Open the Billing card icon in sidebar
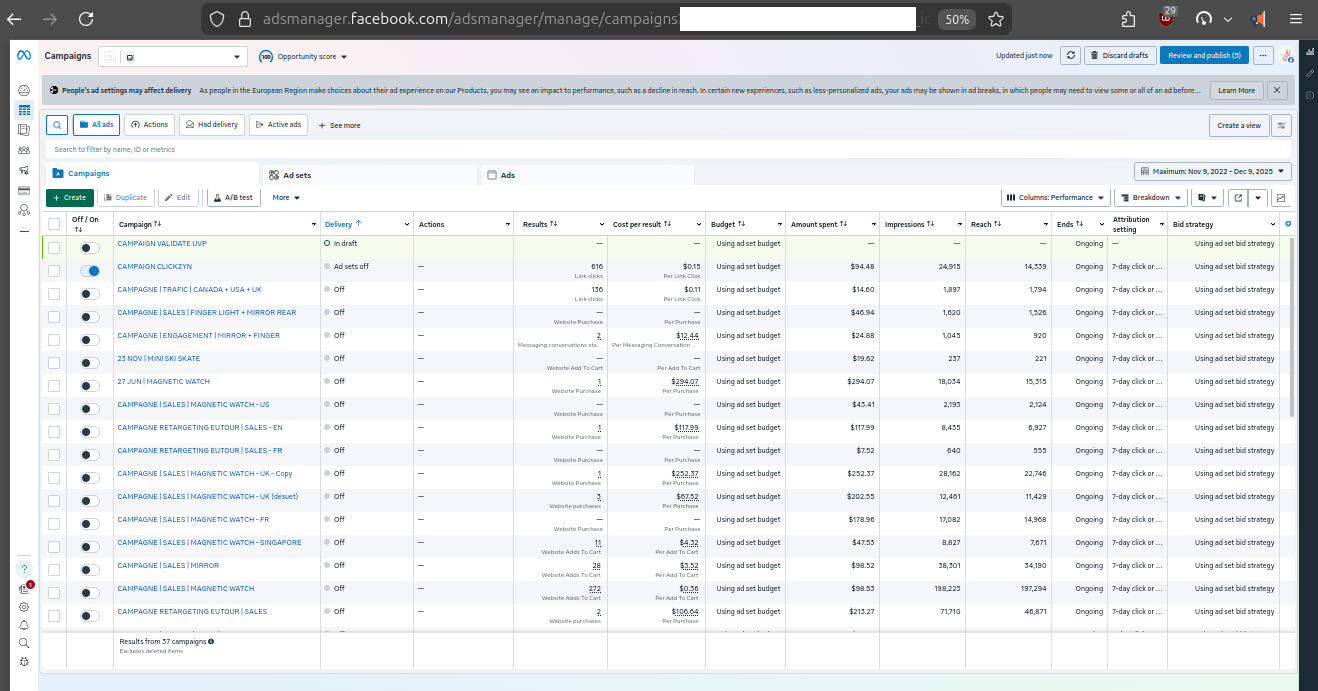The height and width of the screenshot is (691, 1318). 24,190
